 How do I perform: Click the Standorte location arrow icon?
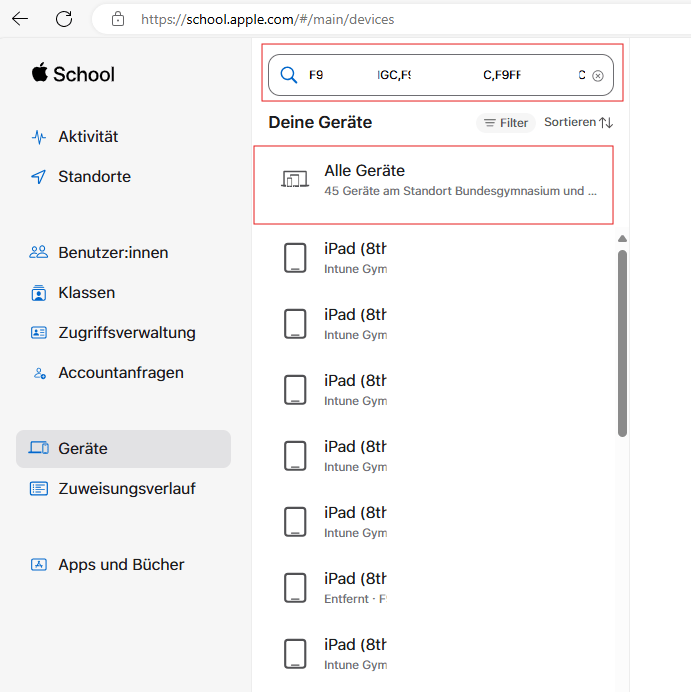(x=39, y=177)
